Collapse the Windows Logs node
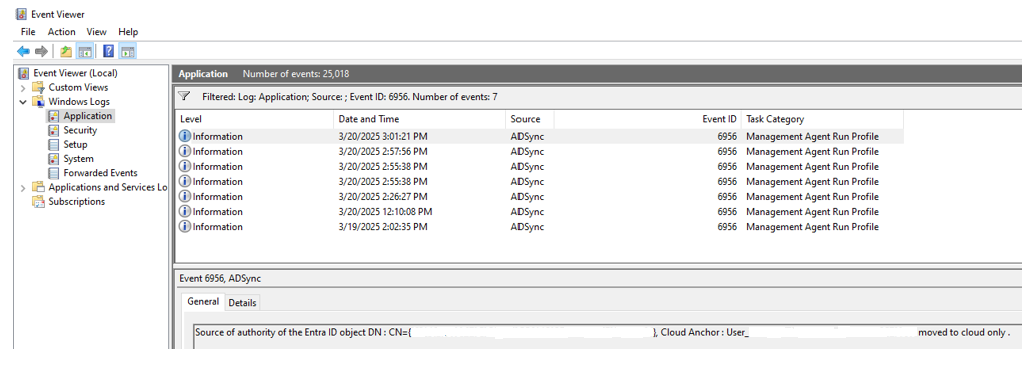This screenshot has height=366, width=1034. [x=23, y=102]
